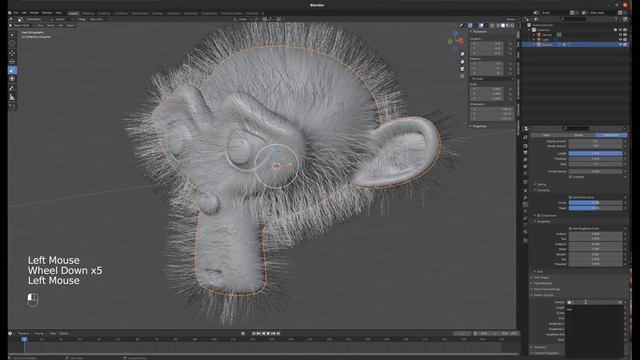Hide Suzanne with its eye icon
The image size is (640, 360).
point(620,44)
